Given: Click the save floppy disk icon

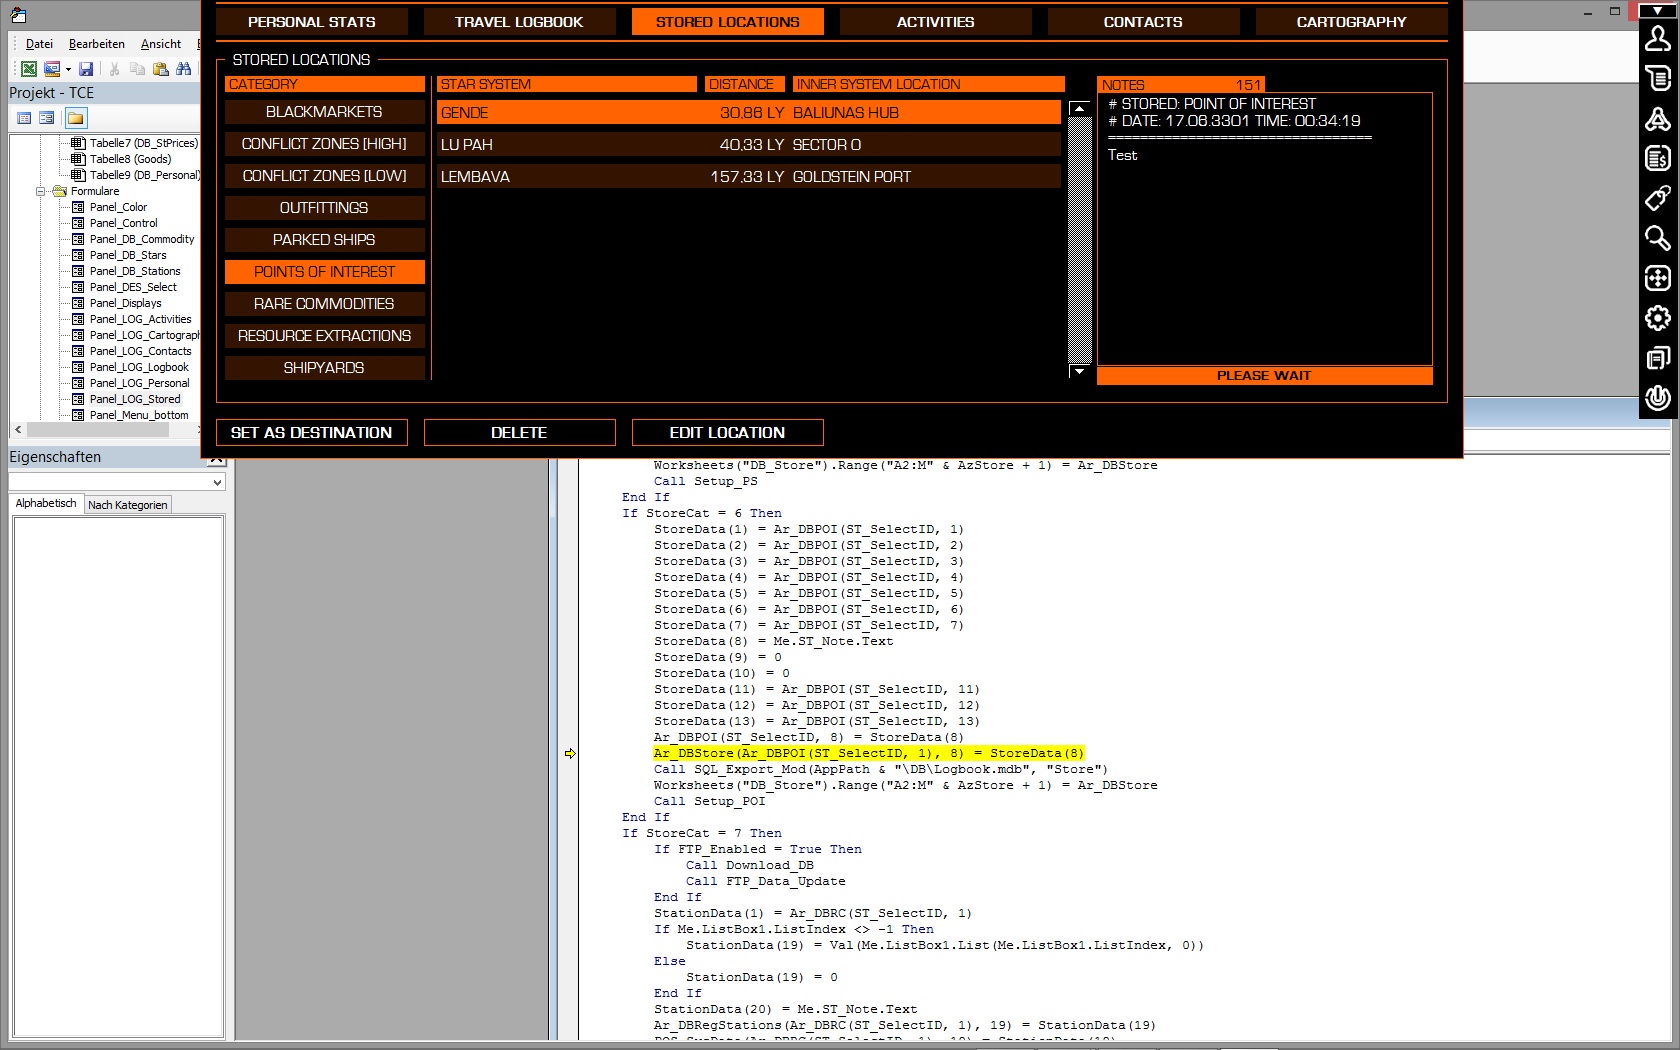Looking at the screenshot, I should 86,69.
